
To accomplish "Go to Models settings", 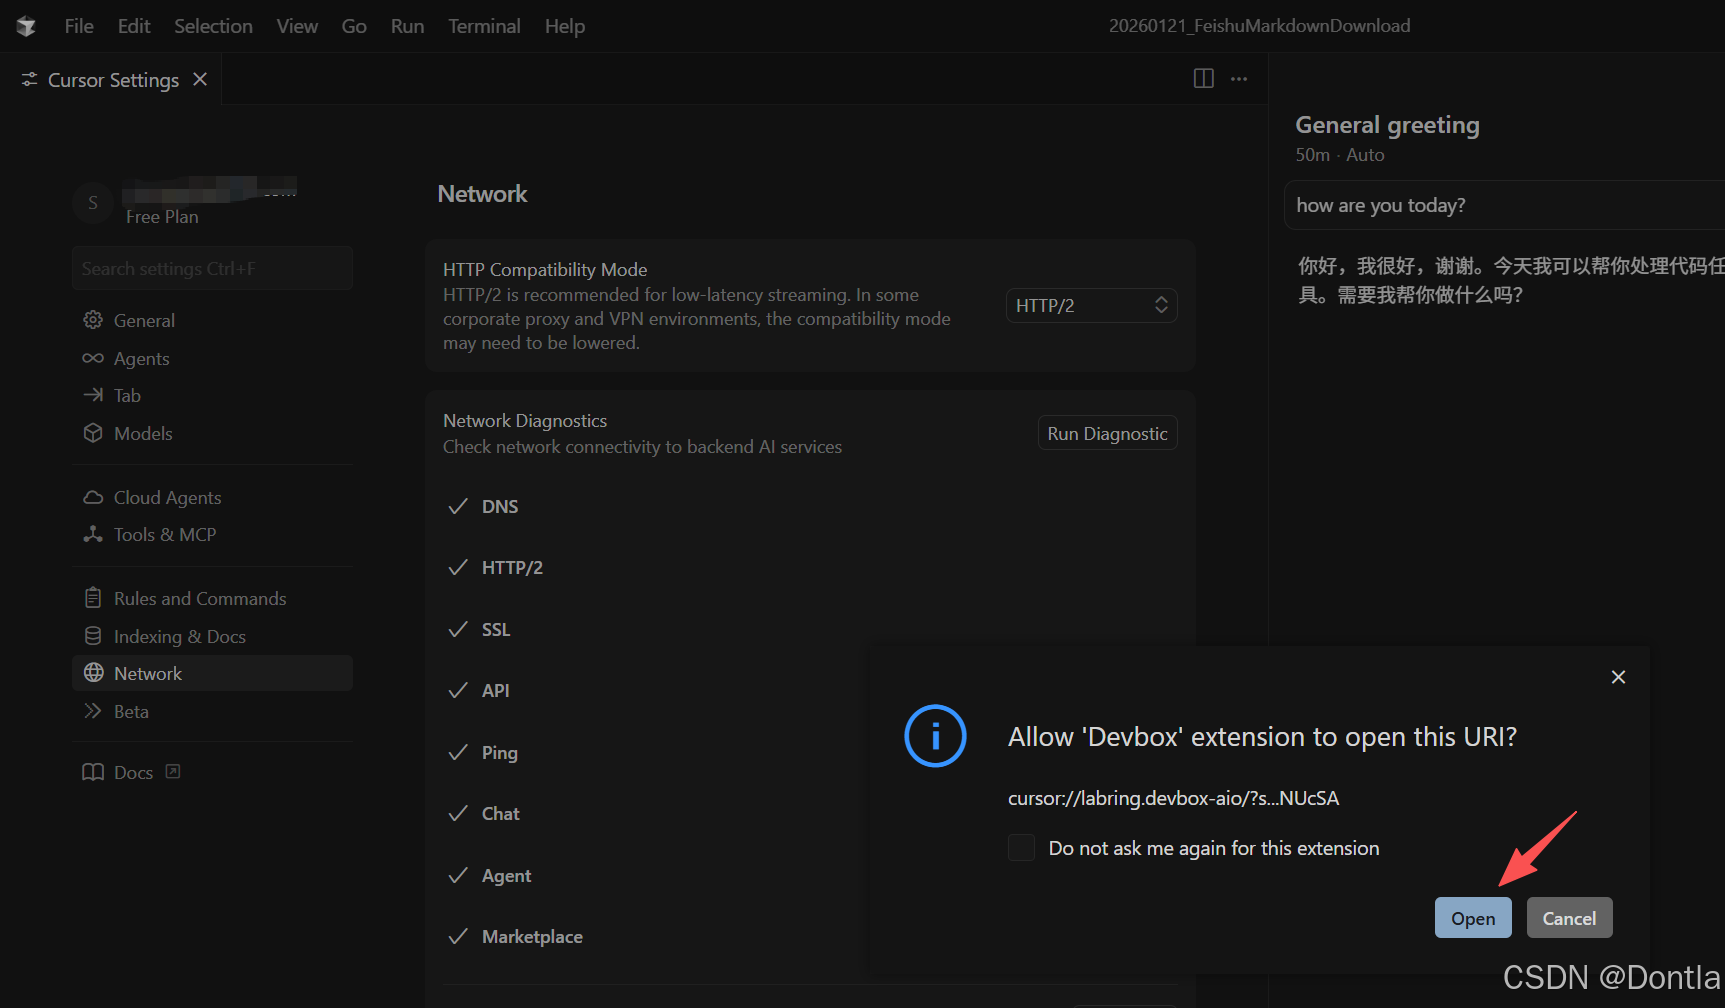I will (x=212, y=433).
